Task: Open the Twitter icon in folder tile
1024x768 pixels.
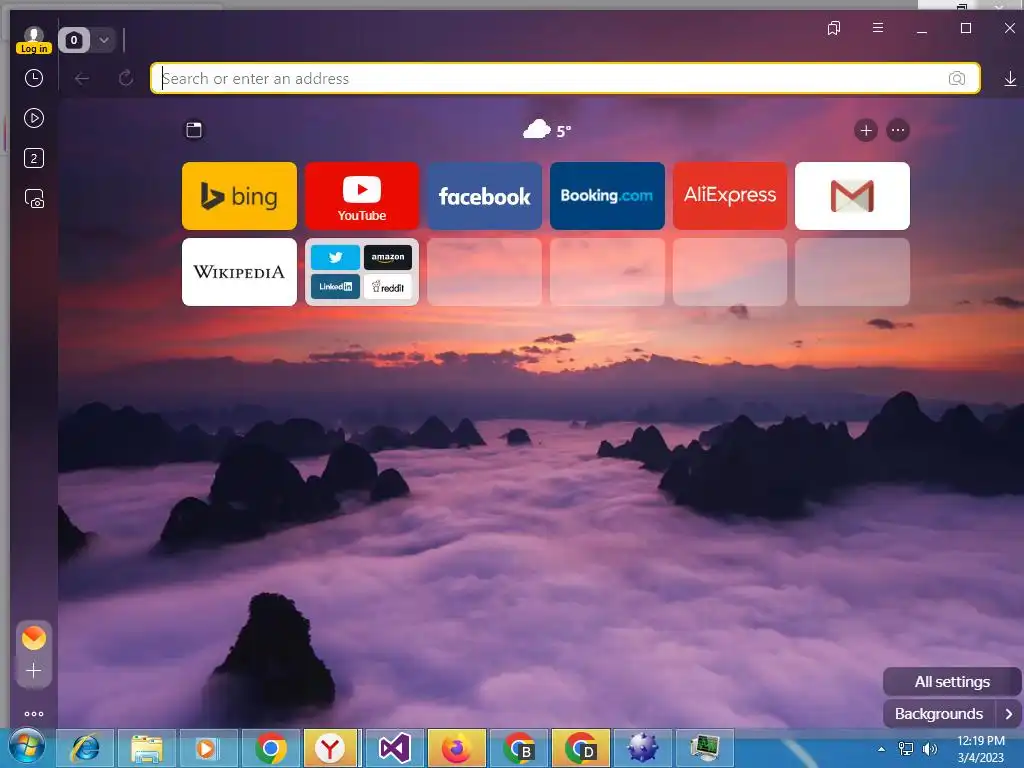Action: tap(335, 257)
